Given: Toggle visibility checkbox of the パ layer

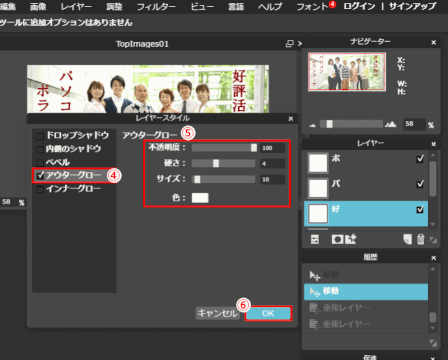Looking at the screenshot, I should coord(420,184).
